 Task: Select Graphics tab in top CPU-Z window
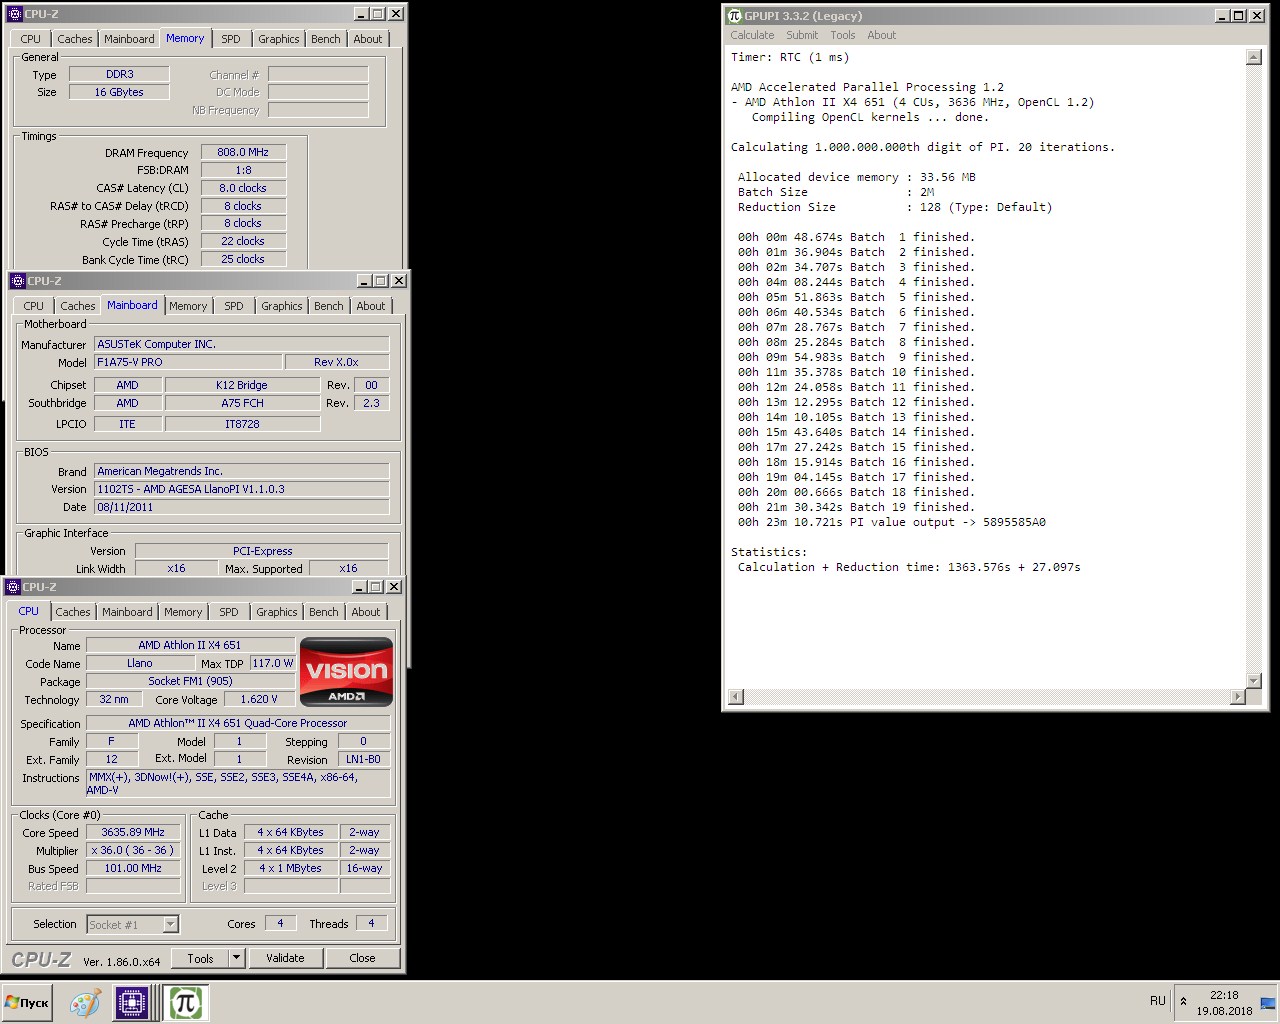pyautogui.click(x=279, y=39)
